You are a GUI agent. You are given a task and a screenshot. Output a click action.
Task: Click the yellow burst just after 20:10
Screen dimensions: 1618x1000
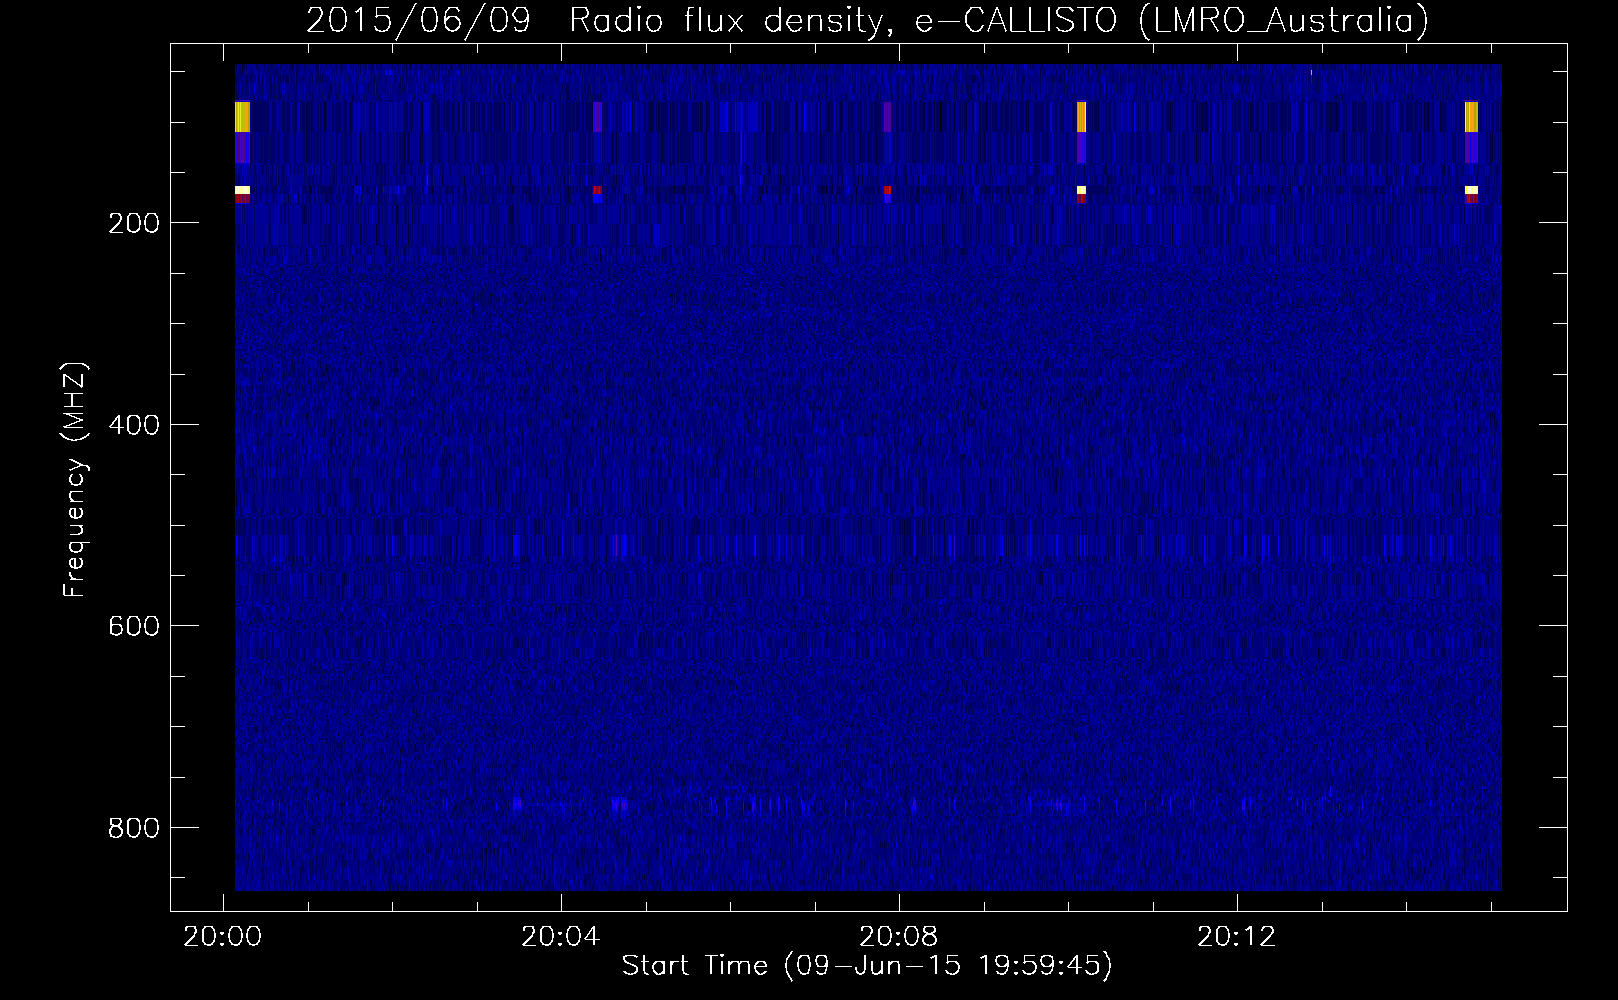point(1081,117)
